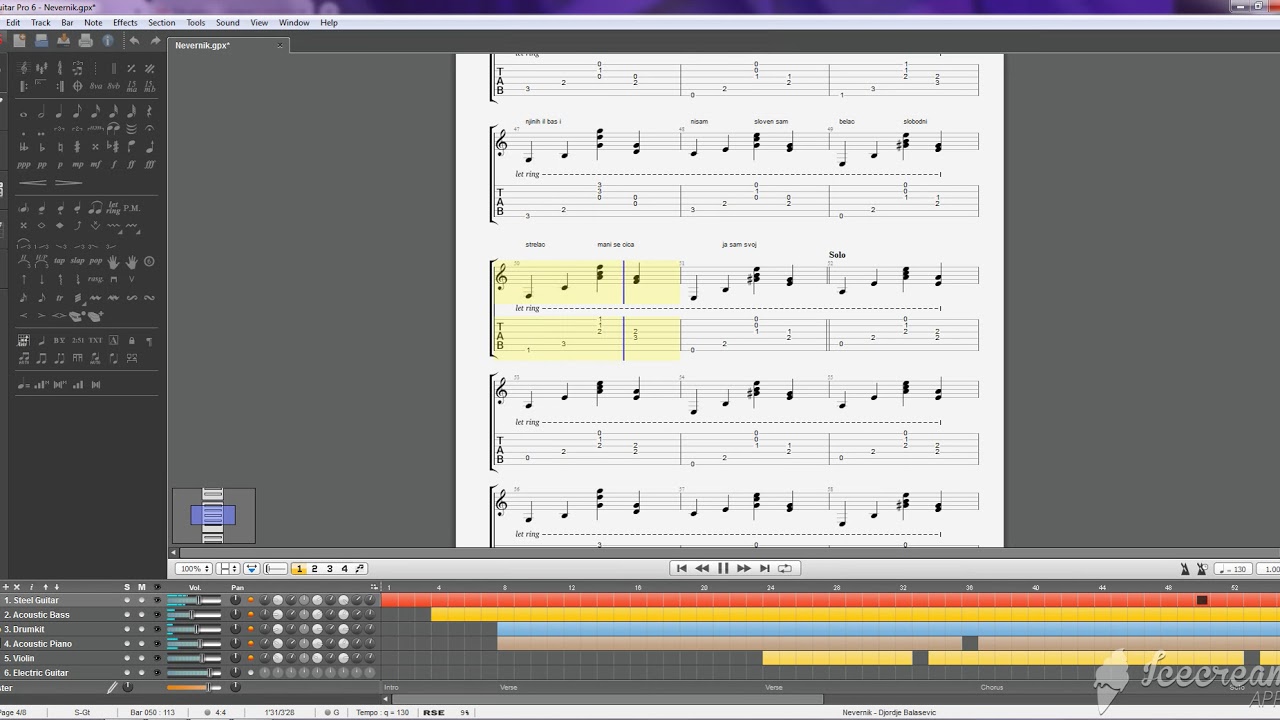
Task: Click the Acoustic Bass pan knob
Action: pyautogui.click(x=235, y=615)
